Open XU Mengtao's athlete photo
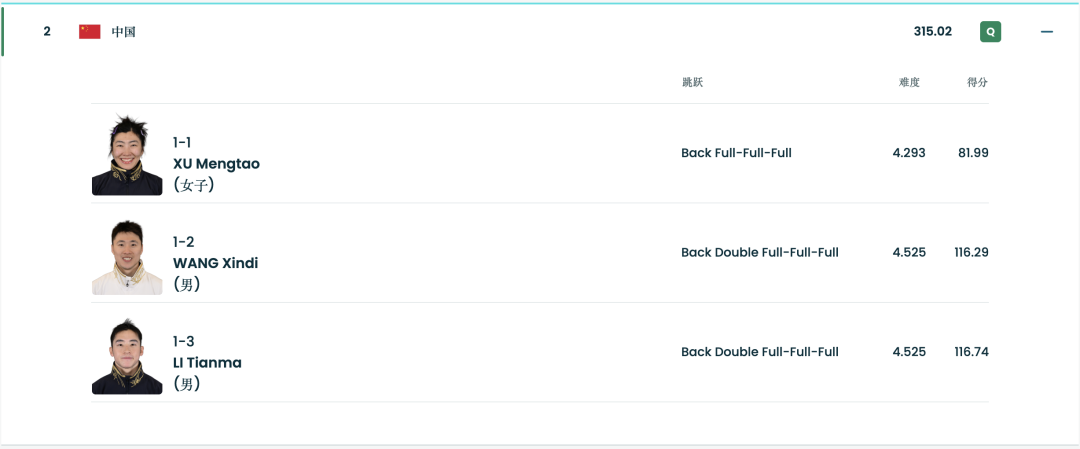This screenshot has width=1080, height=449. [x=127, y=155]
